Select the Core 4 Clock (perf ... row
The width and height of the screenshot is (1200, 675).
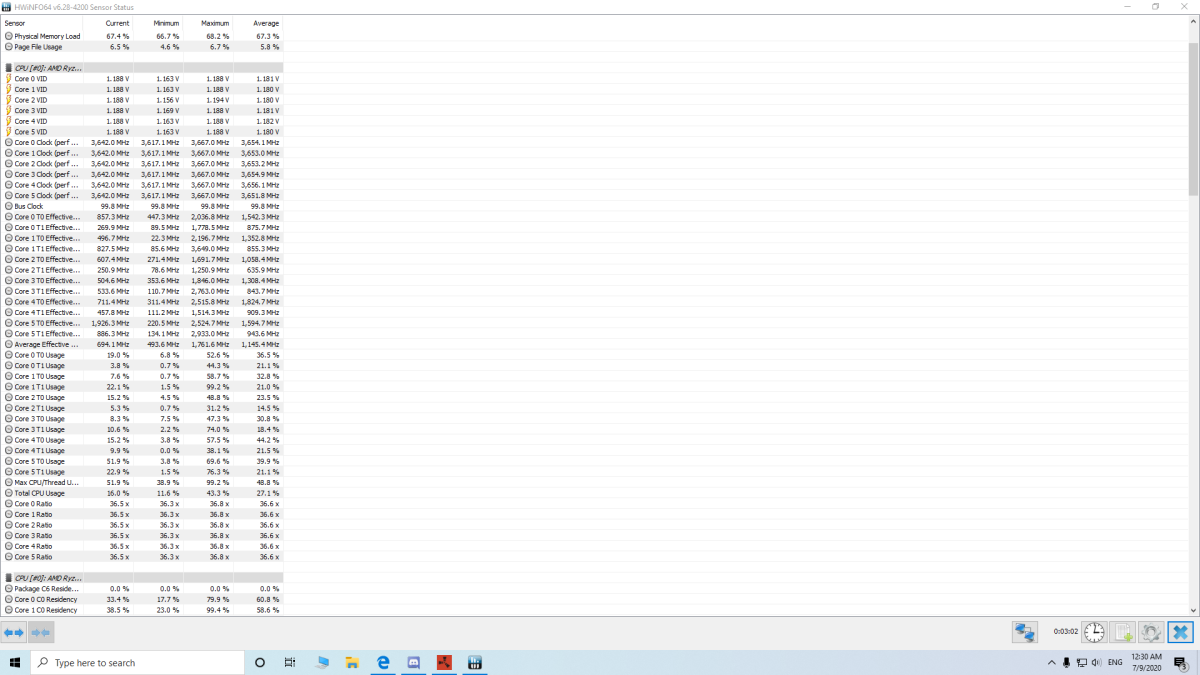coord(142,184)
